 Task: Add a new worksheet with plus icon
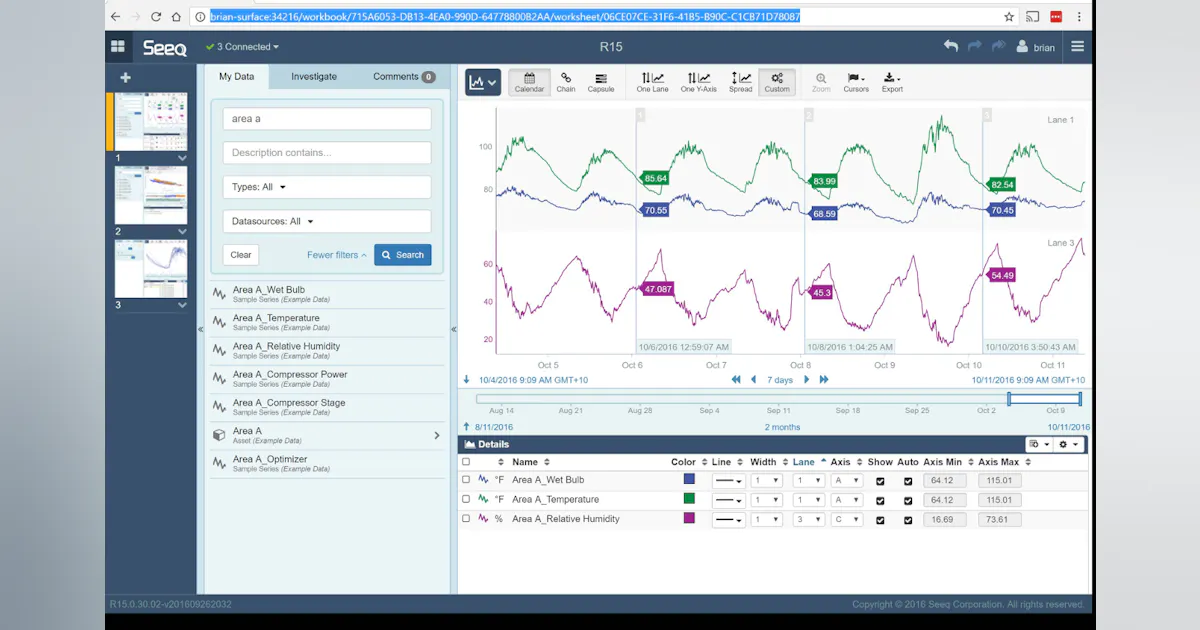[x=125, y=77]
